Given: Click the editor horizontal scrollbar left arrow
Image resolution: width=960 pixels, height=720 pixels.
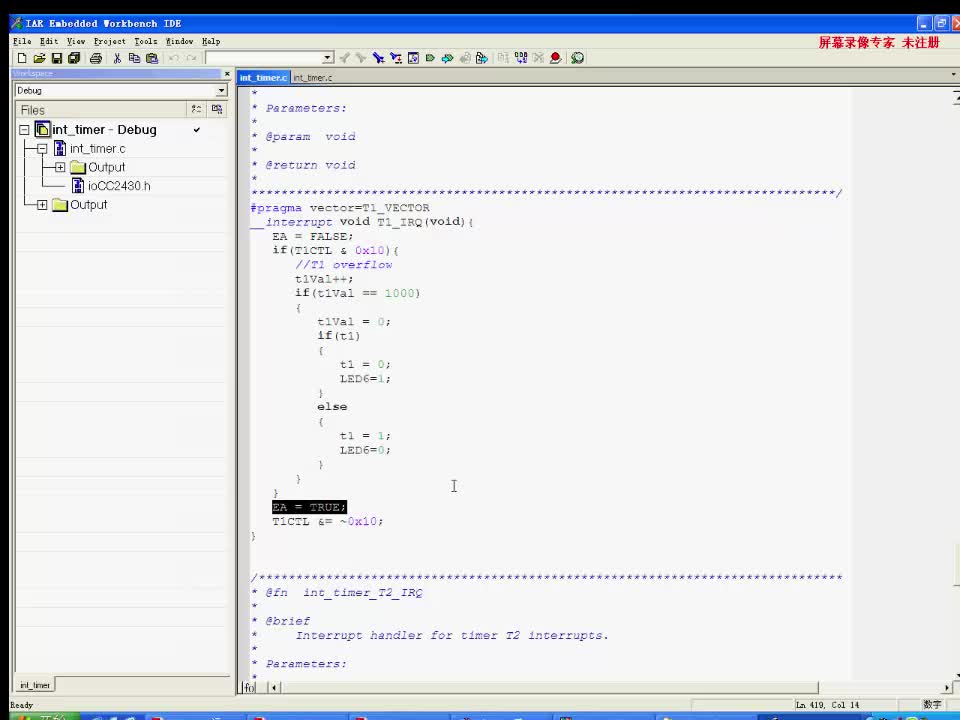Looking at the screenshot, I should tap(274, 688).
